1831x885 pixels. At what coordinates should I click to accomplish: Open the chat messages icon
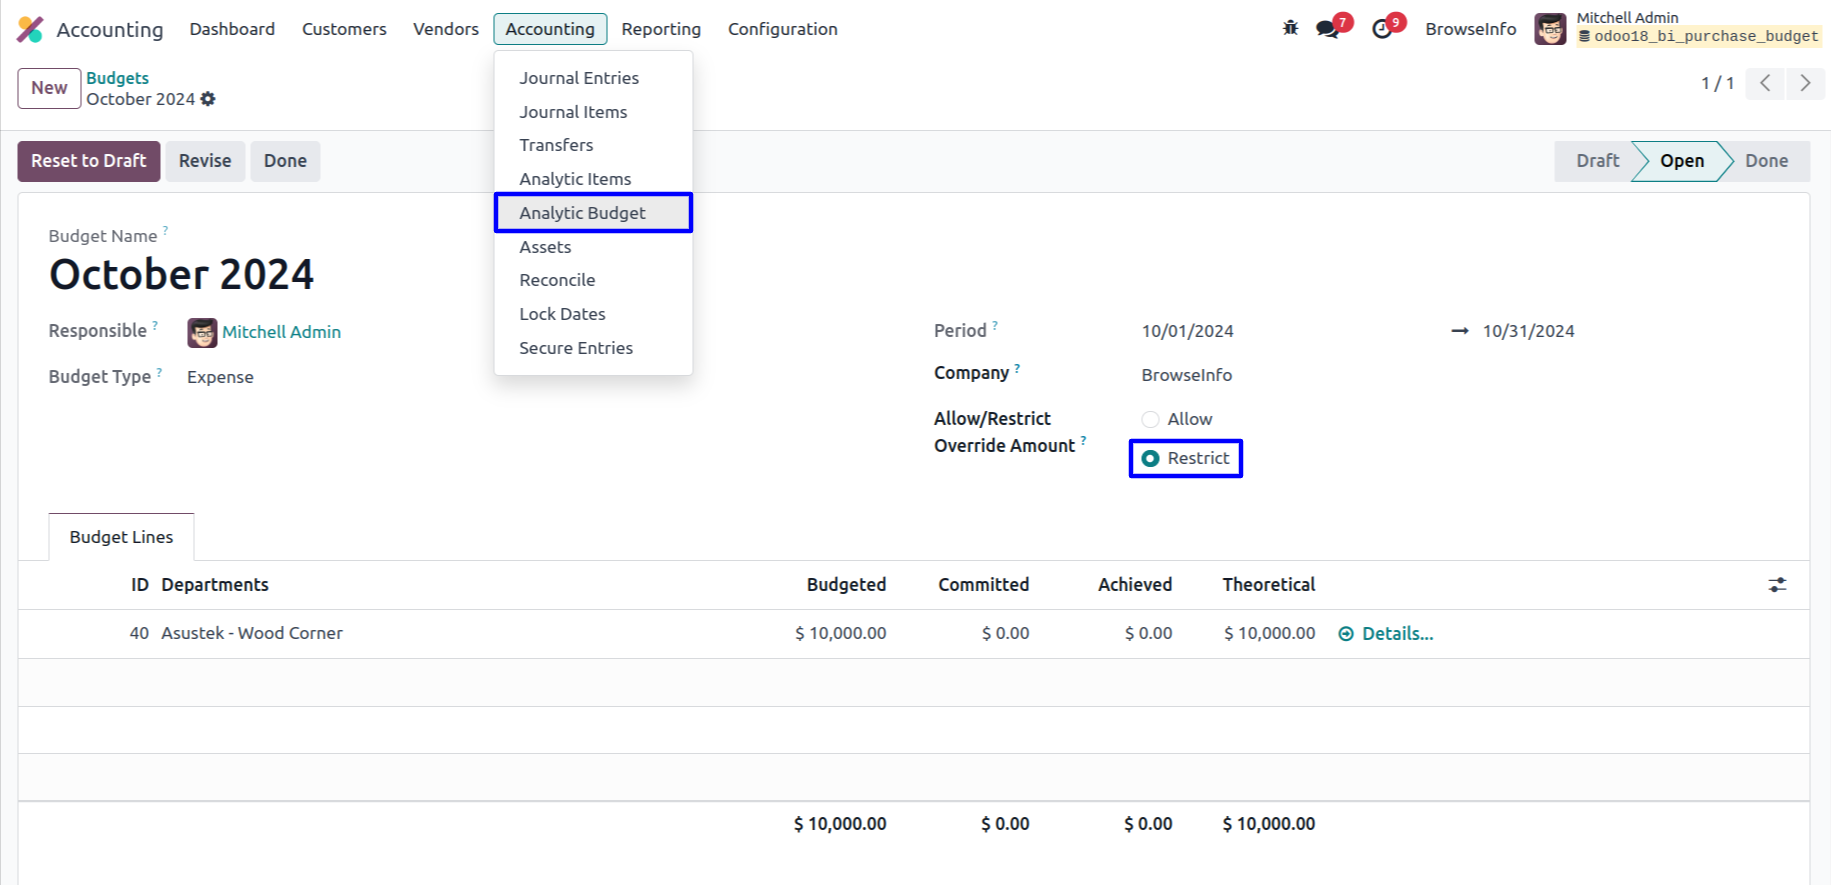1328,29
